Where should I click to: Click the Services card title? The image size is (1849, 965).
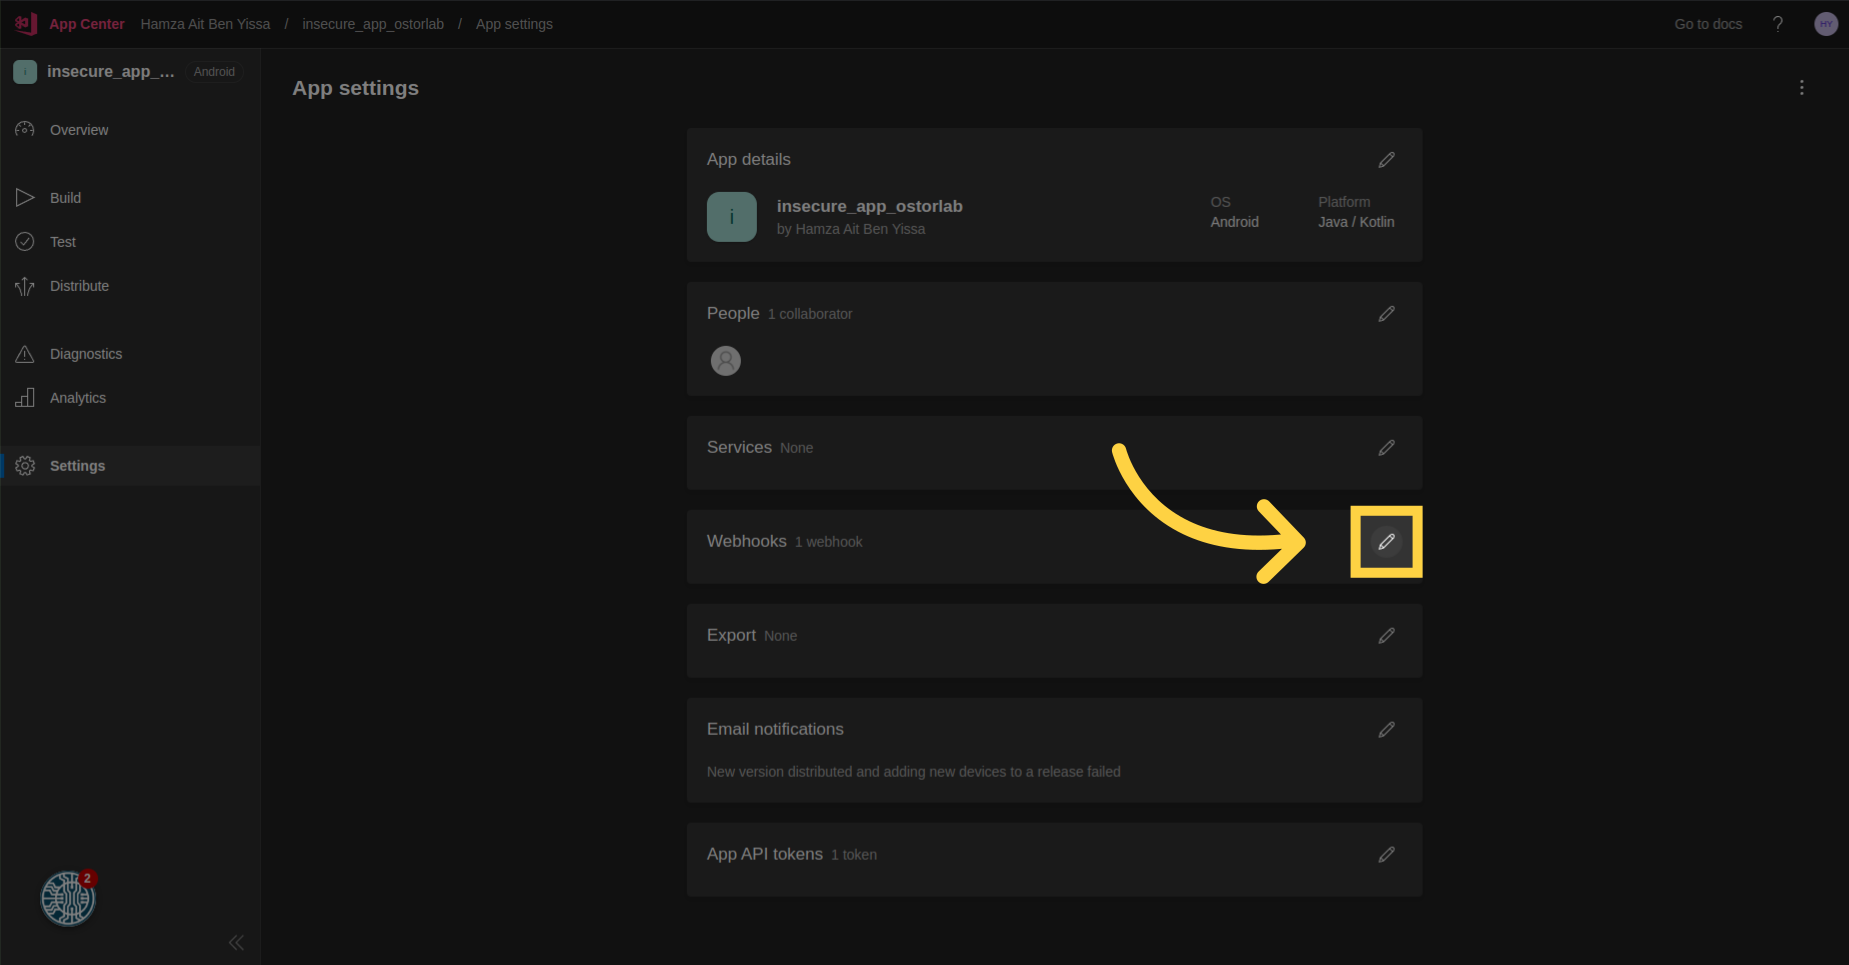739,447
